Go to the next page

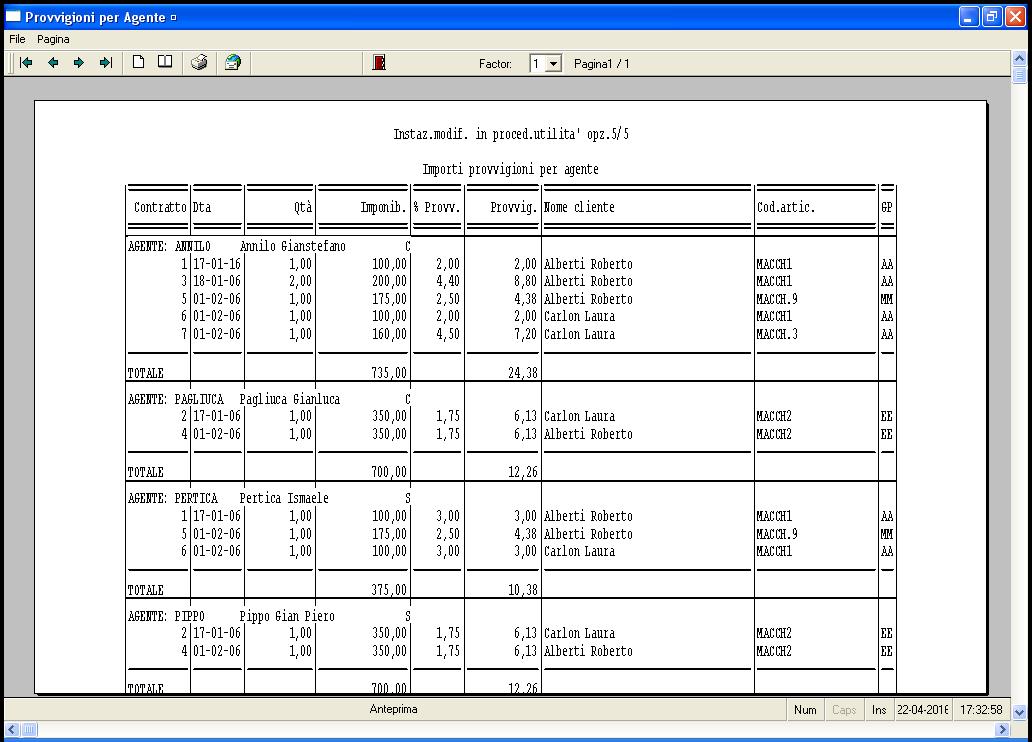[79, 63]
